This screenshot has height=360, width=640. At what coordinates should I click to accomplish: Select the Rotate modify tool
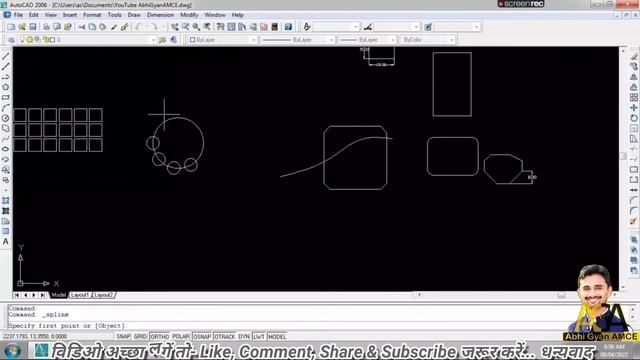tap(633, 118)
